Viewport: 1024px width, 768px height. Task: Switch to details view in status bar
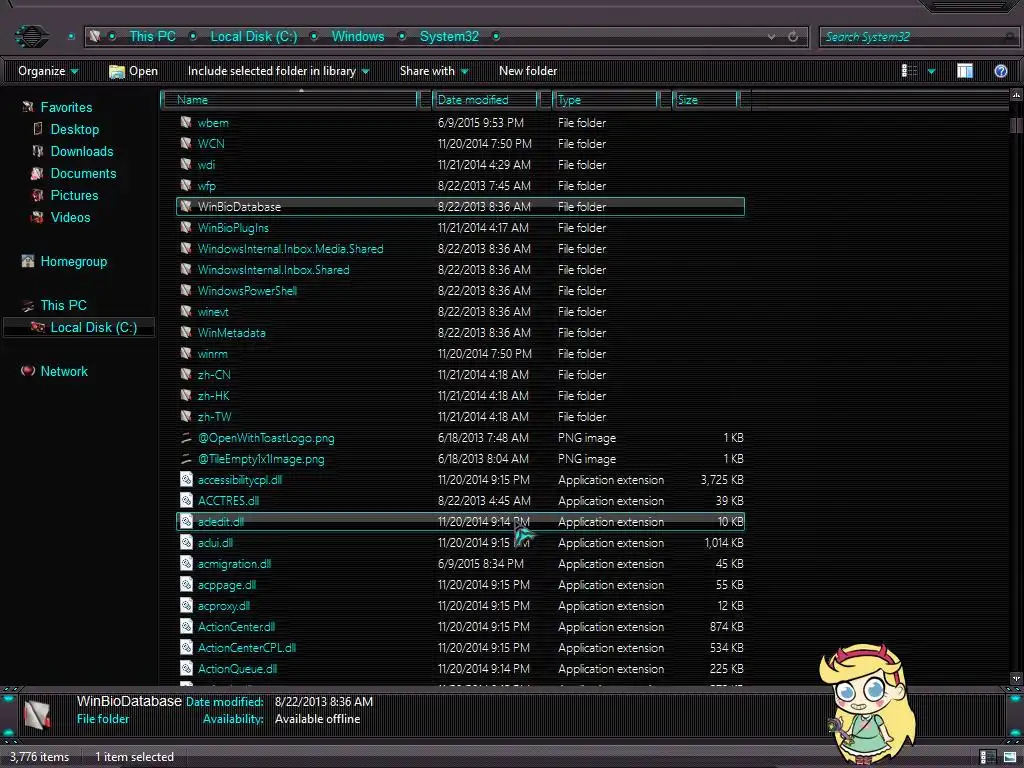(987, 757)
